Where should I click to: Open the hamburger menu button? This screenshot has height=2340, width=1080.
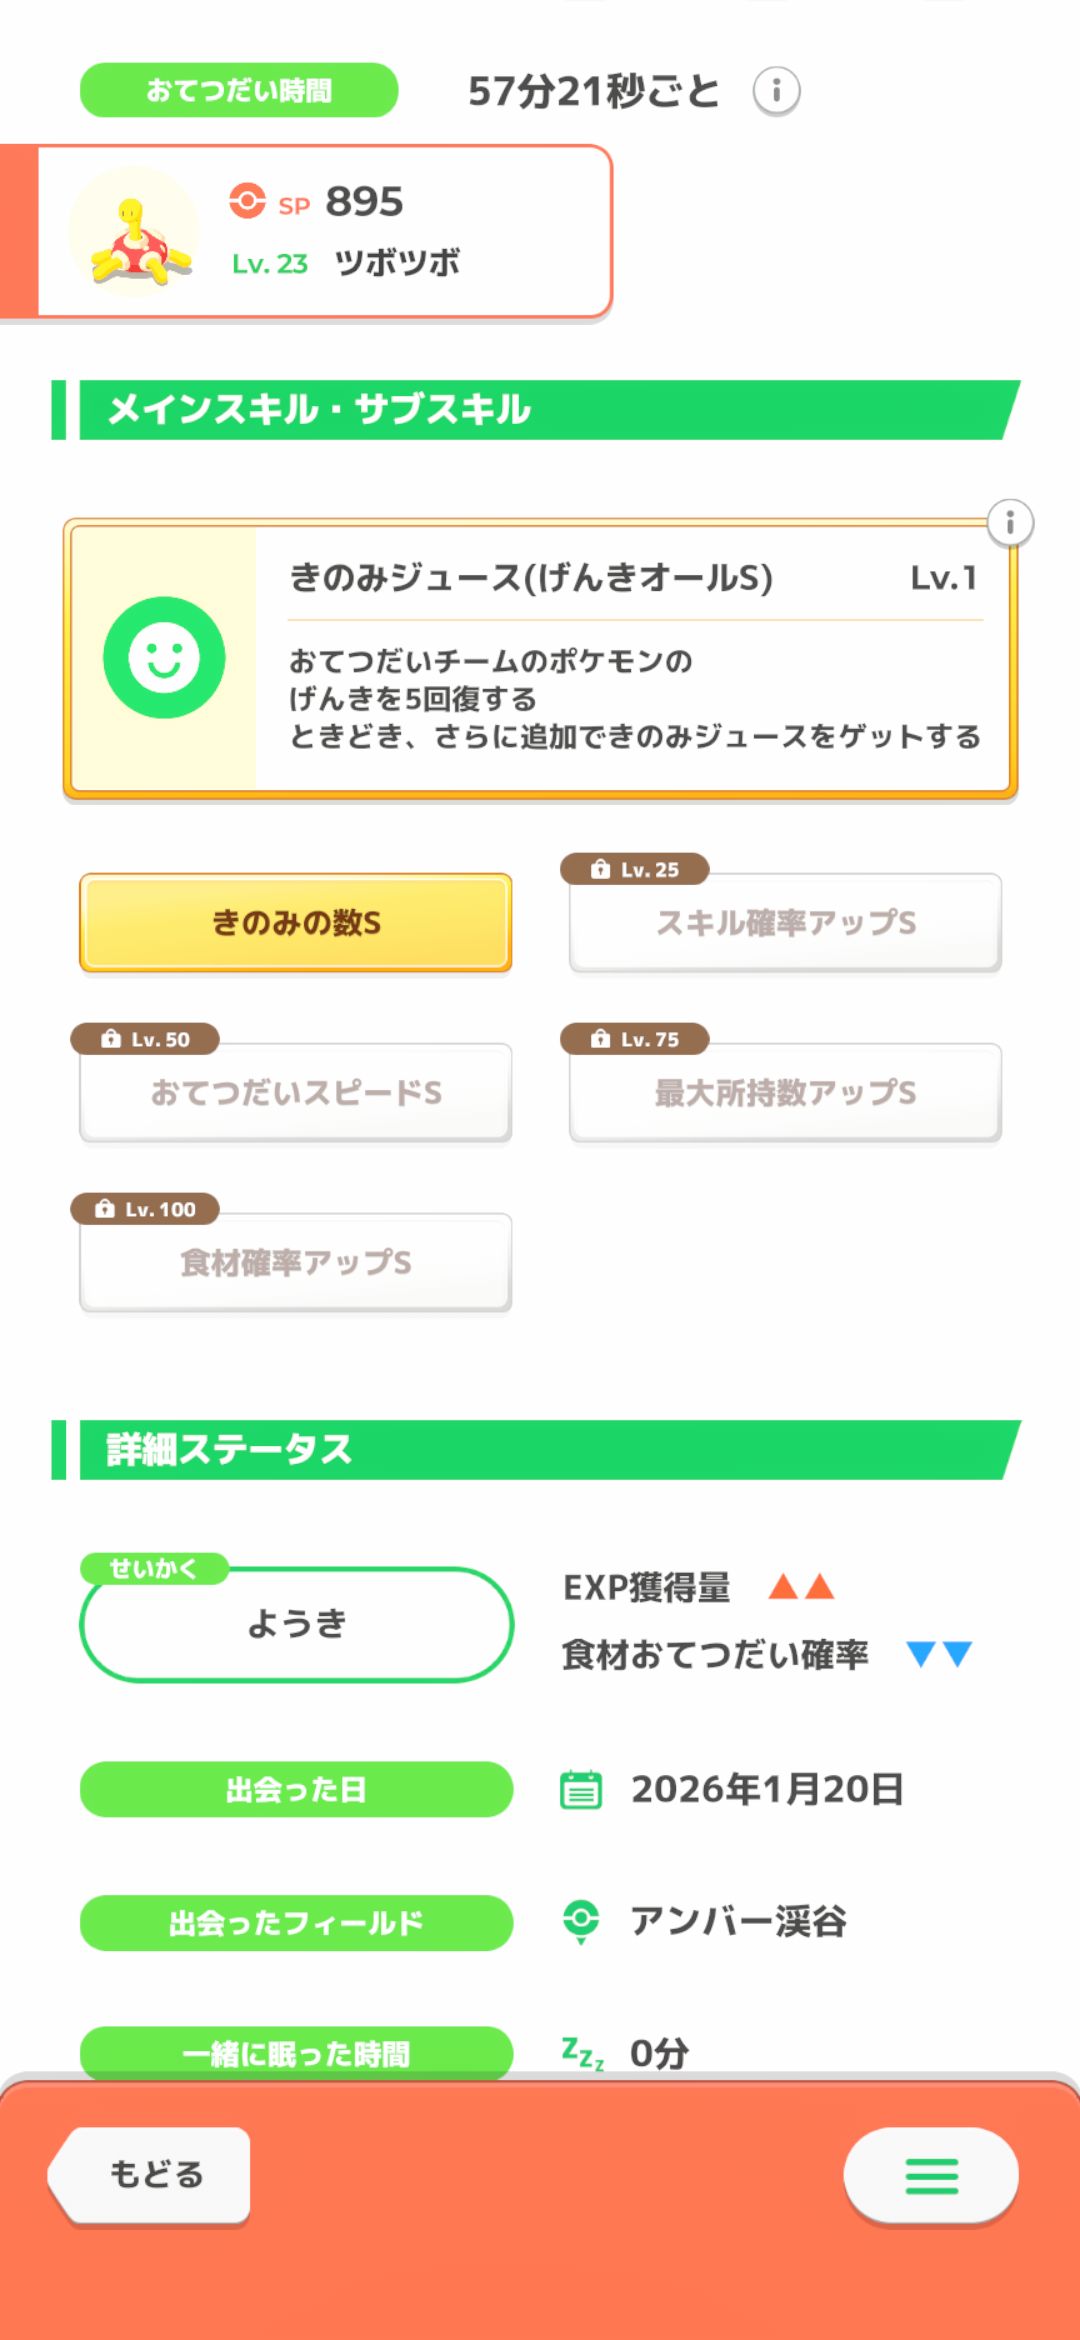coord(931,2176)
